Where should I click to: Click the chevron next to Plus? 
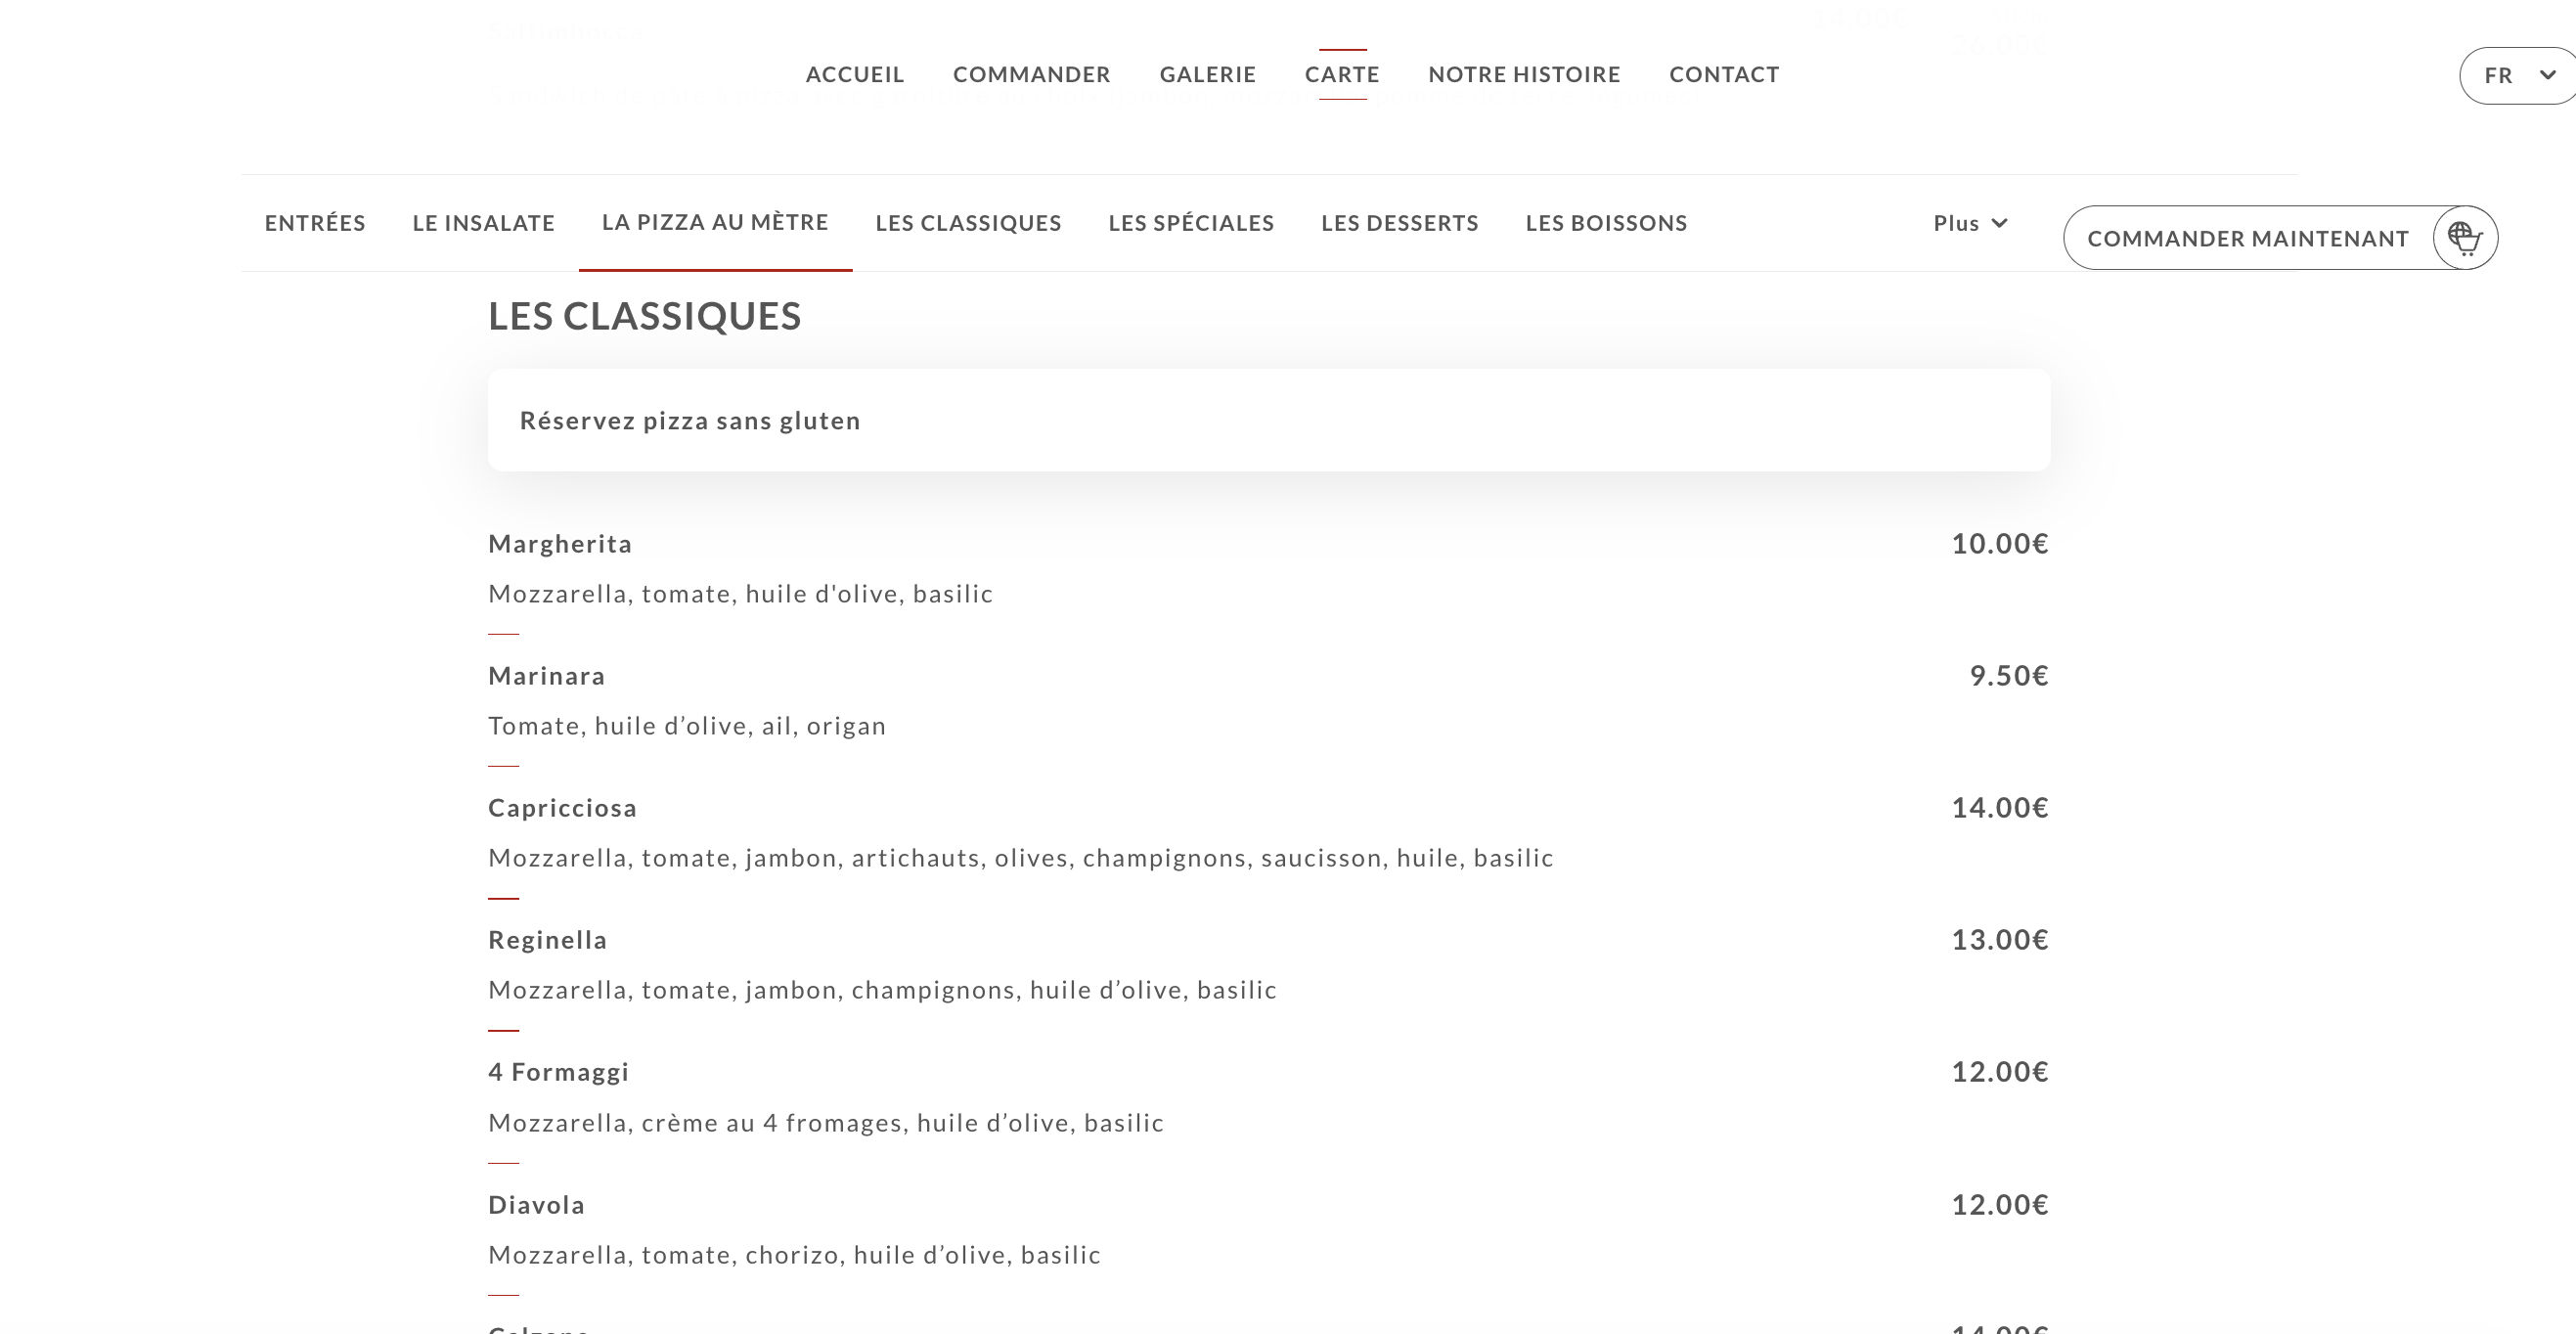click(1999, 223)
